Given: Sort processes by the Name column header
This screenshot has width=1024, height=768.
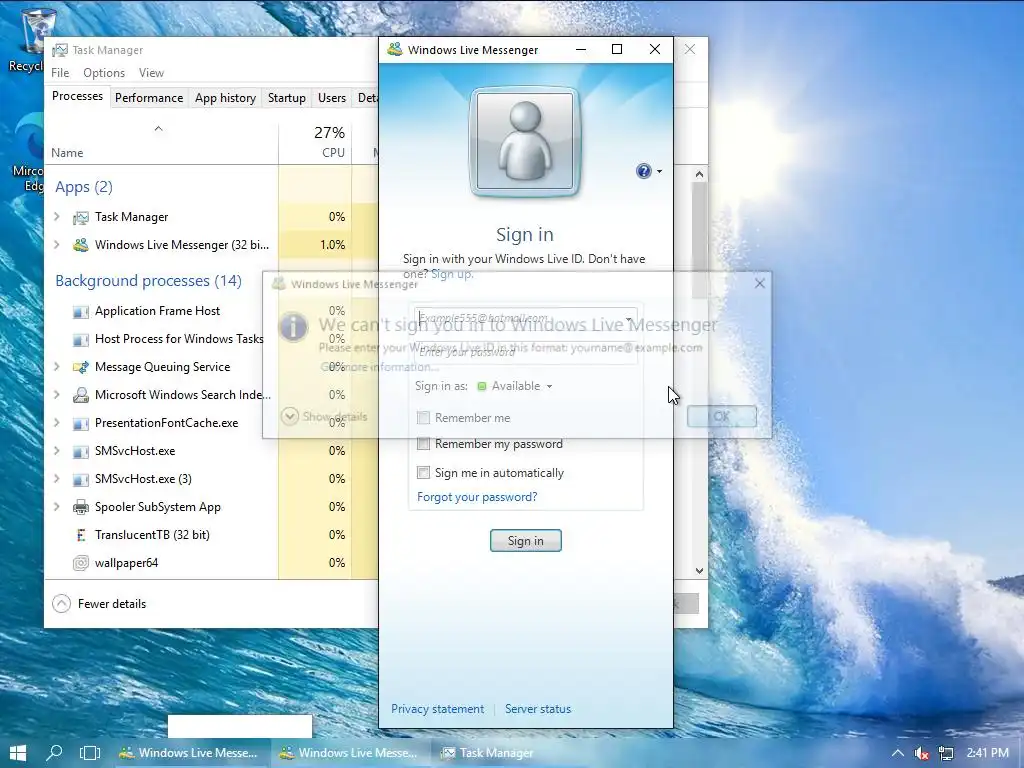Looking at the screenshot, I should [161, 142].
